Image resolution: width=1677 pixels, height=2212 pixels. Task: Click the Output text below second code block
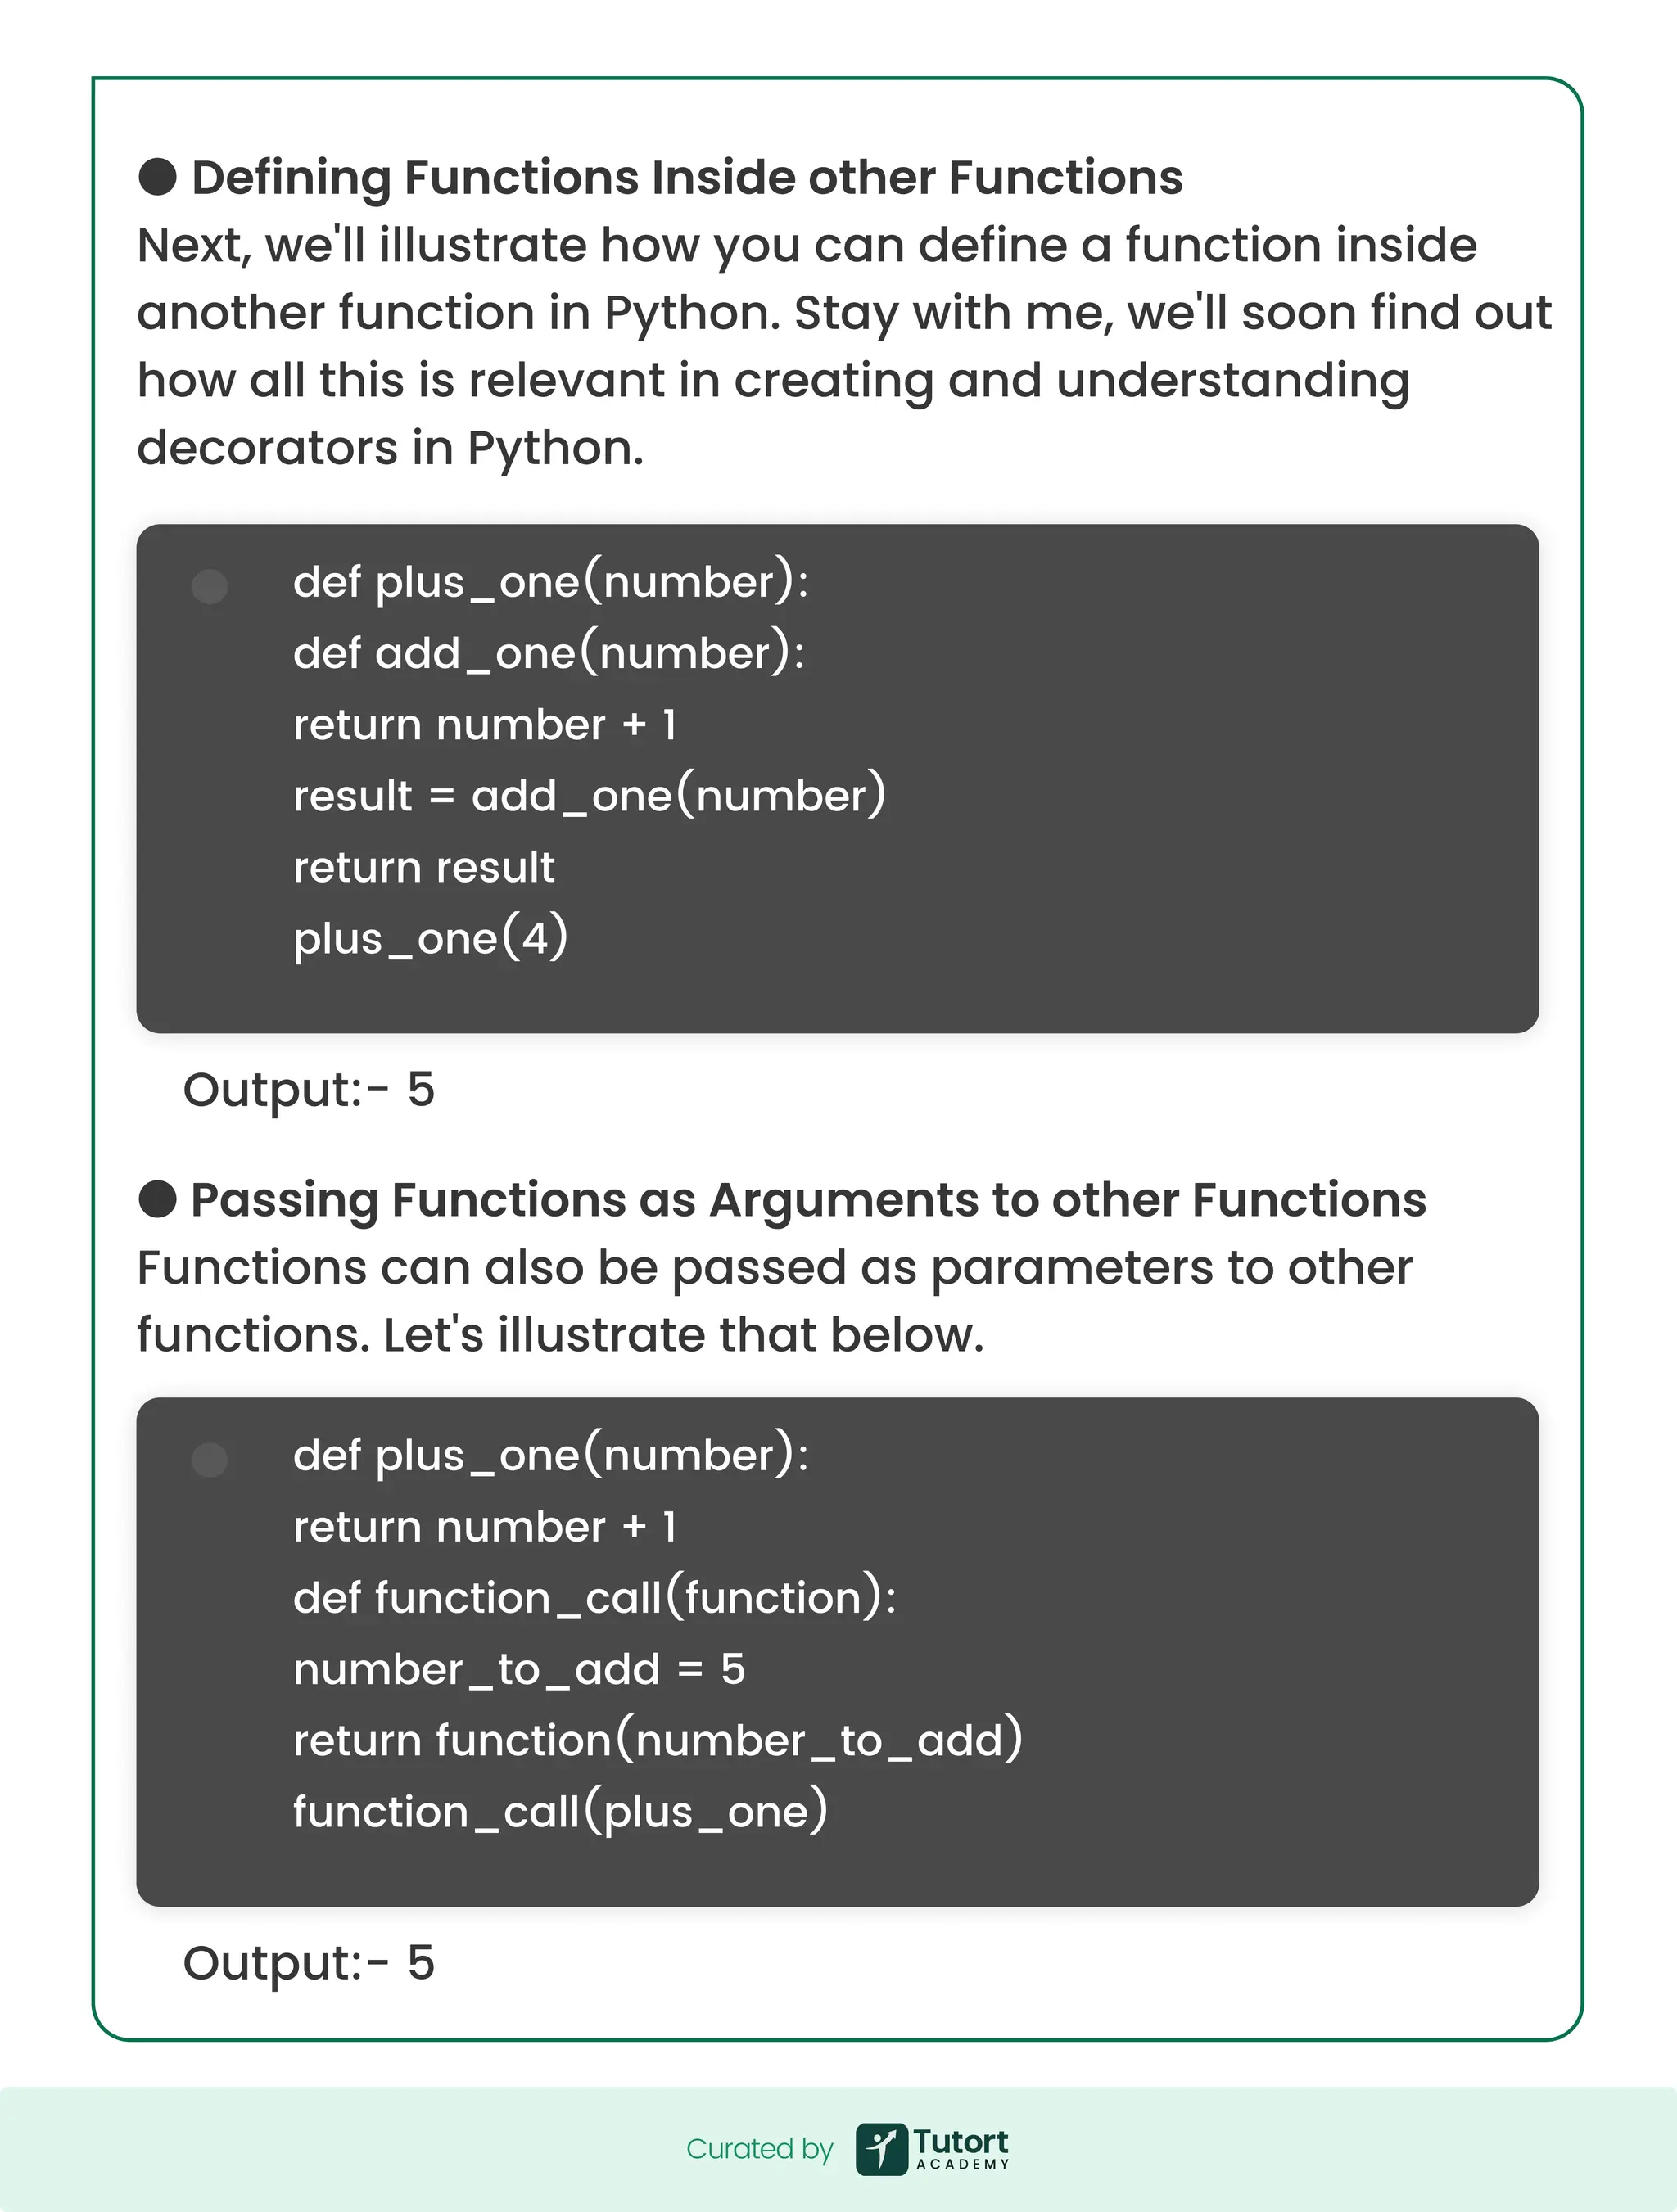click(x=309, y=1962)
